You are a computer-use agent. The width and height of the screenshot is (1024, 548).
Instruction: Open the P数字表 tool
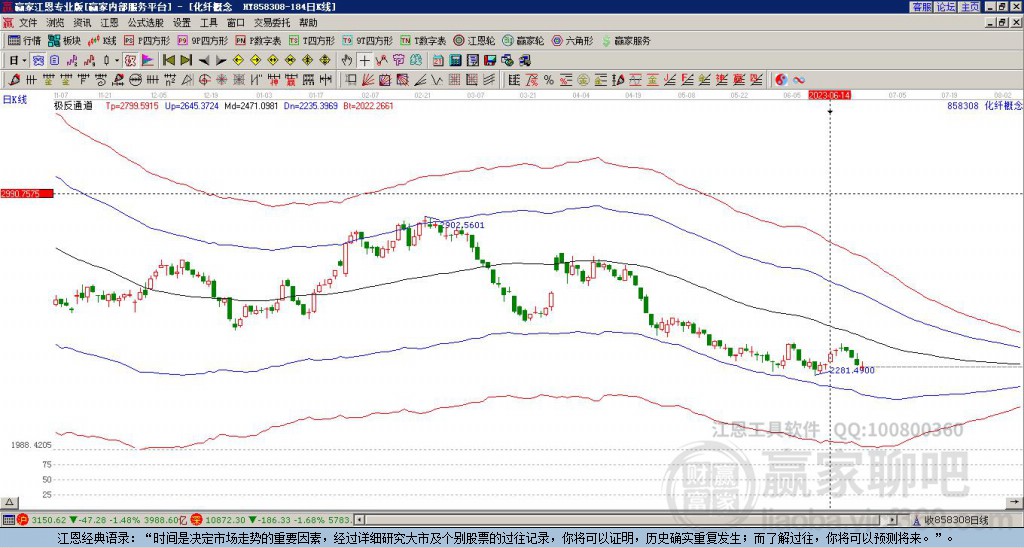point(259,40)
